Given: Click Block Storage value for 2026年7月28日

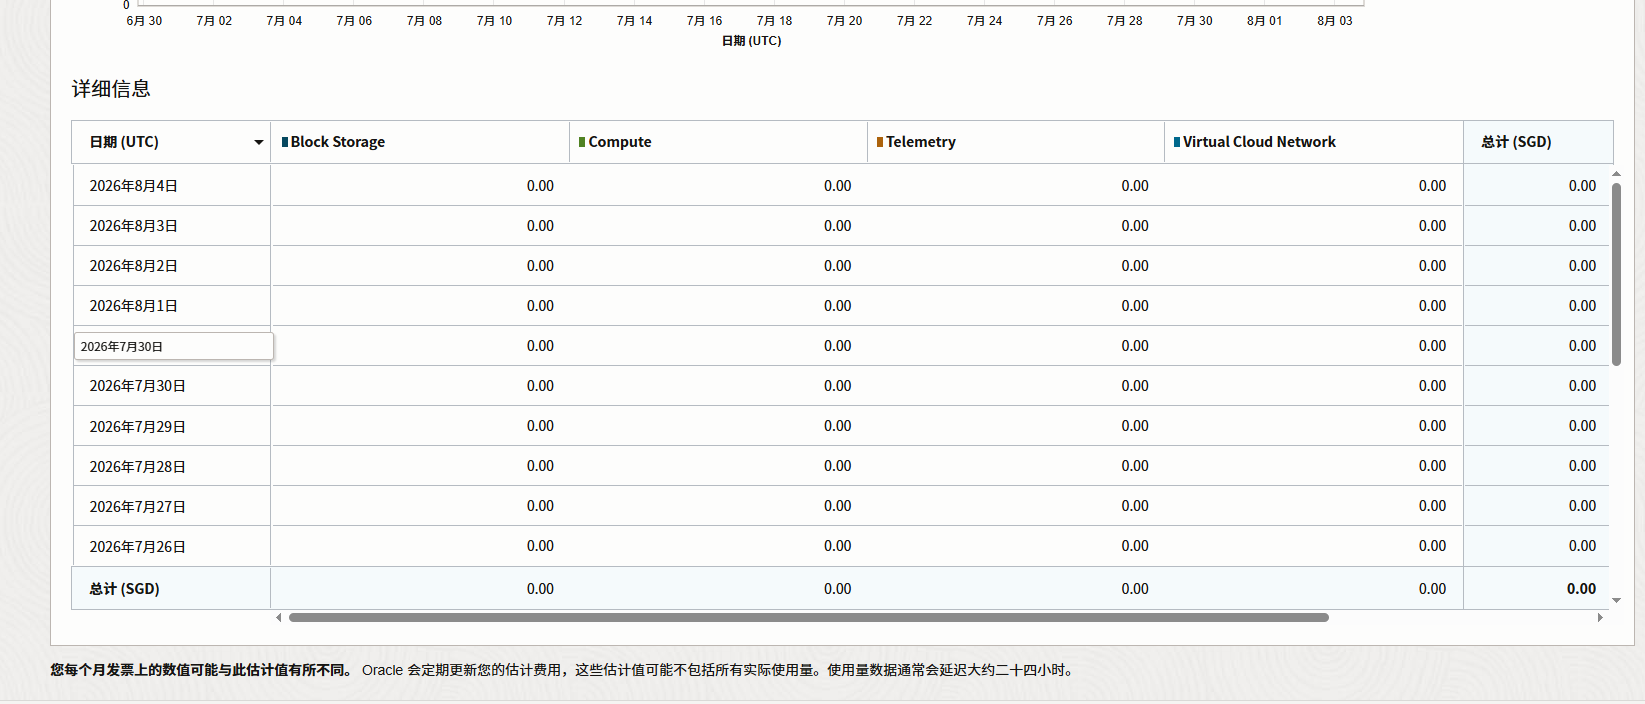Looking at the screenshot, I should coord(540,466).
